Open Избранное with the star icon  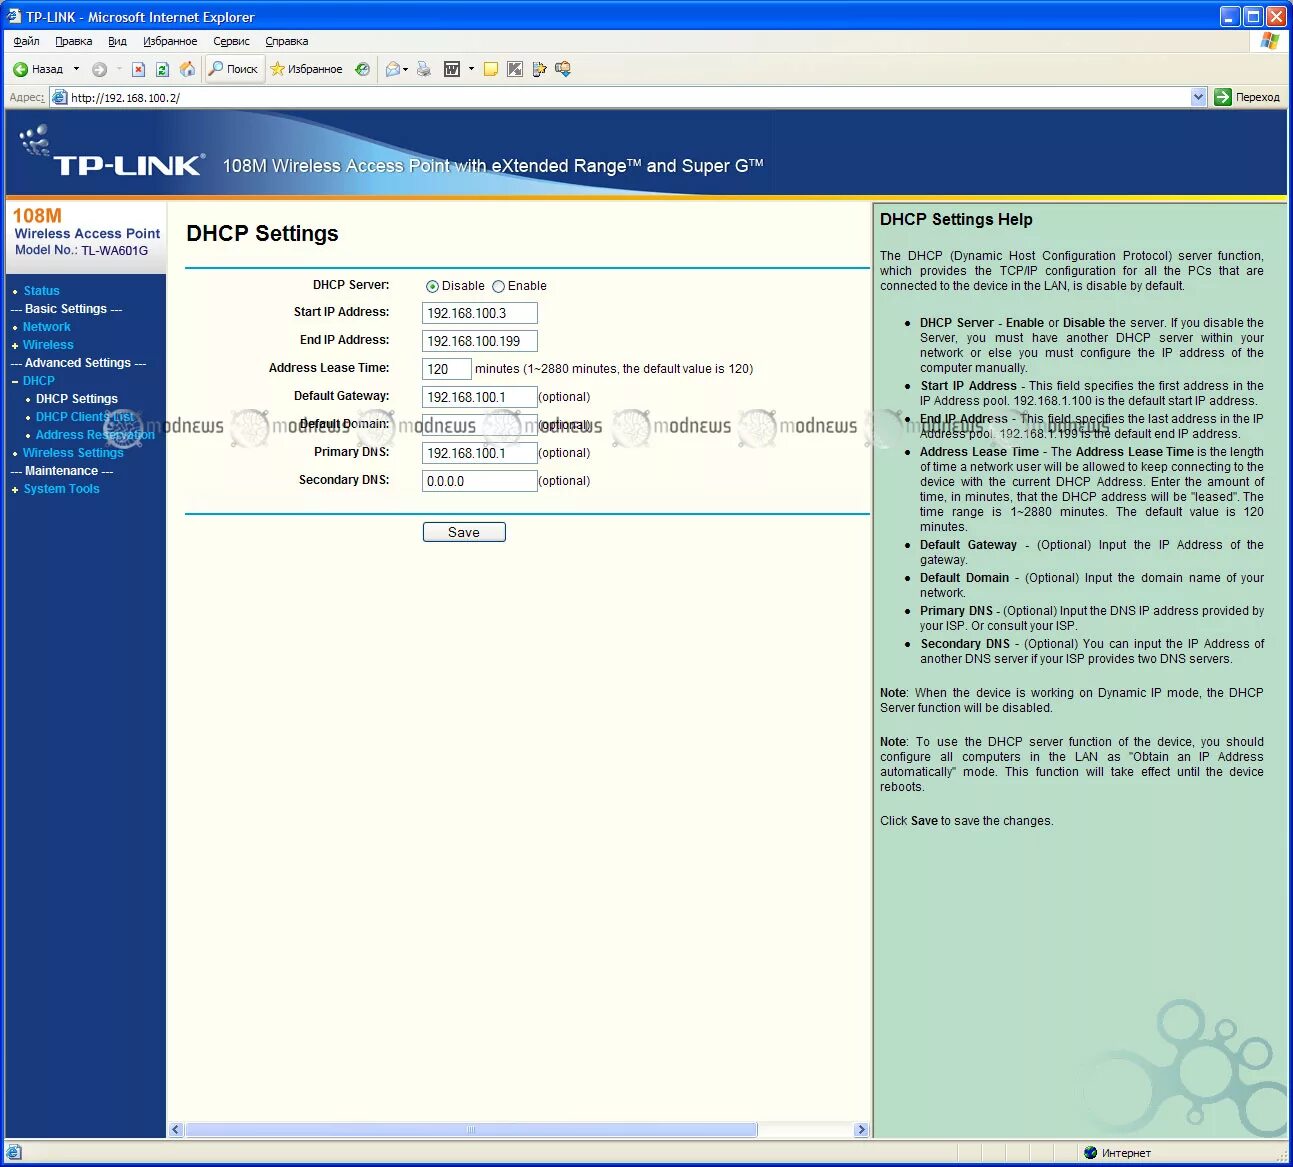coord(278,68)
